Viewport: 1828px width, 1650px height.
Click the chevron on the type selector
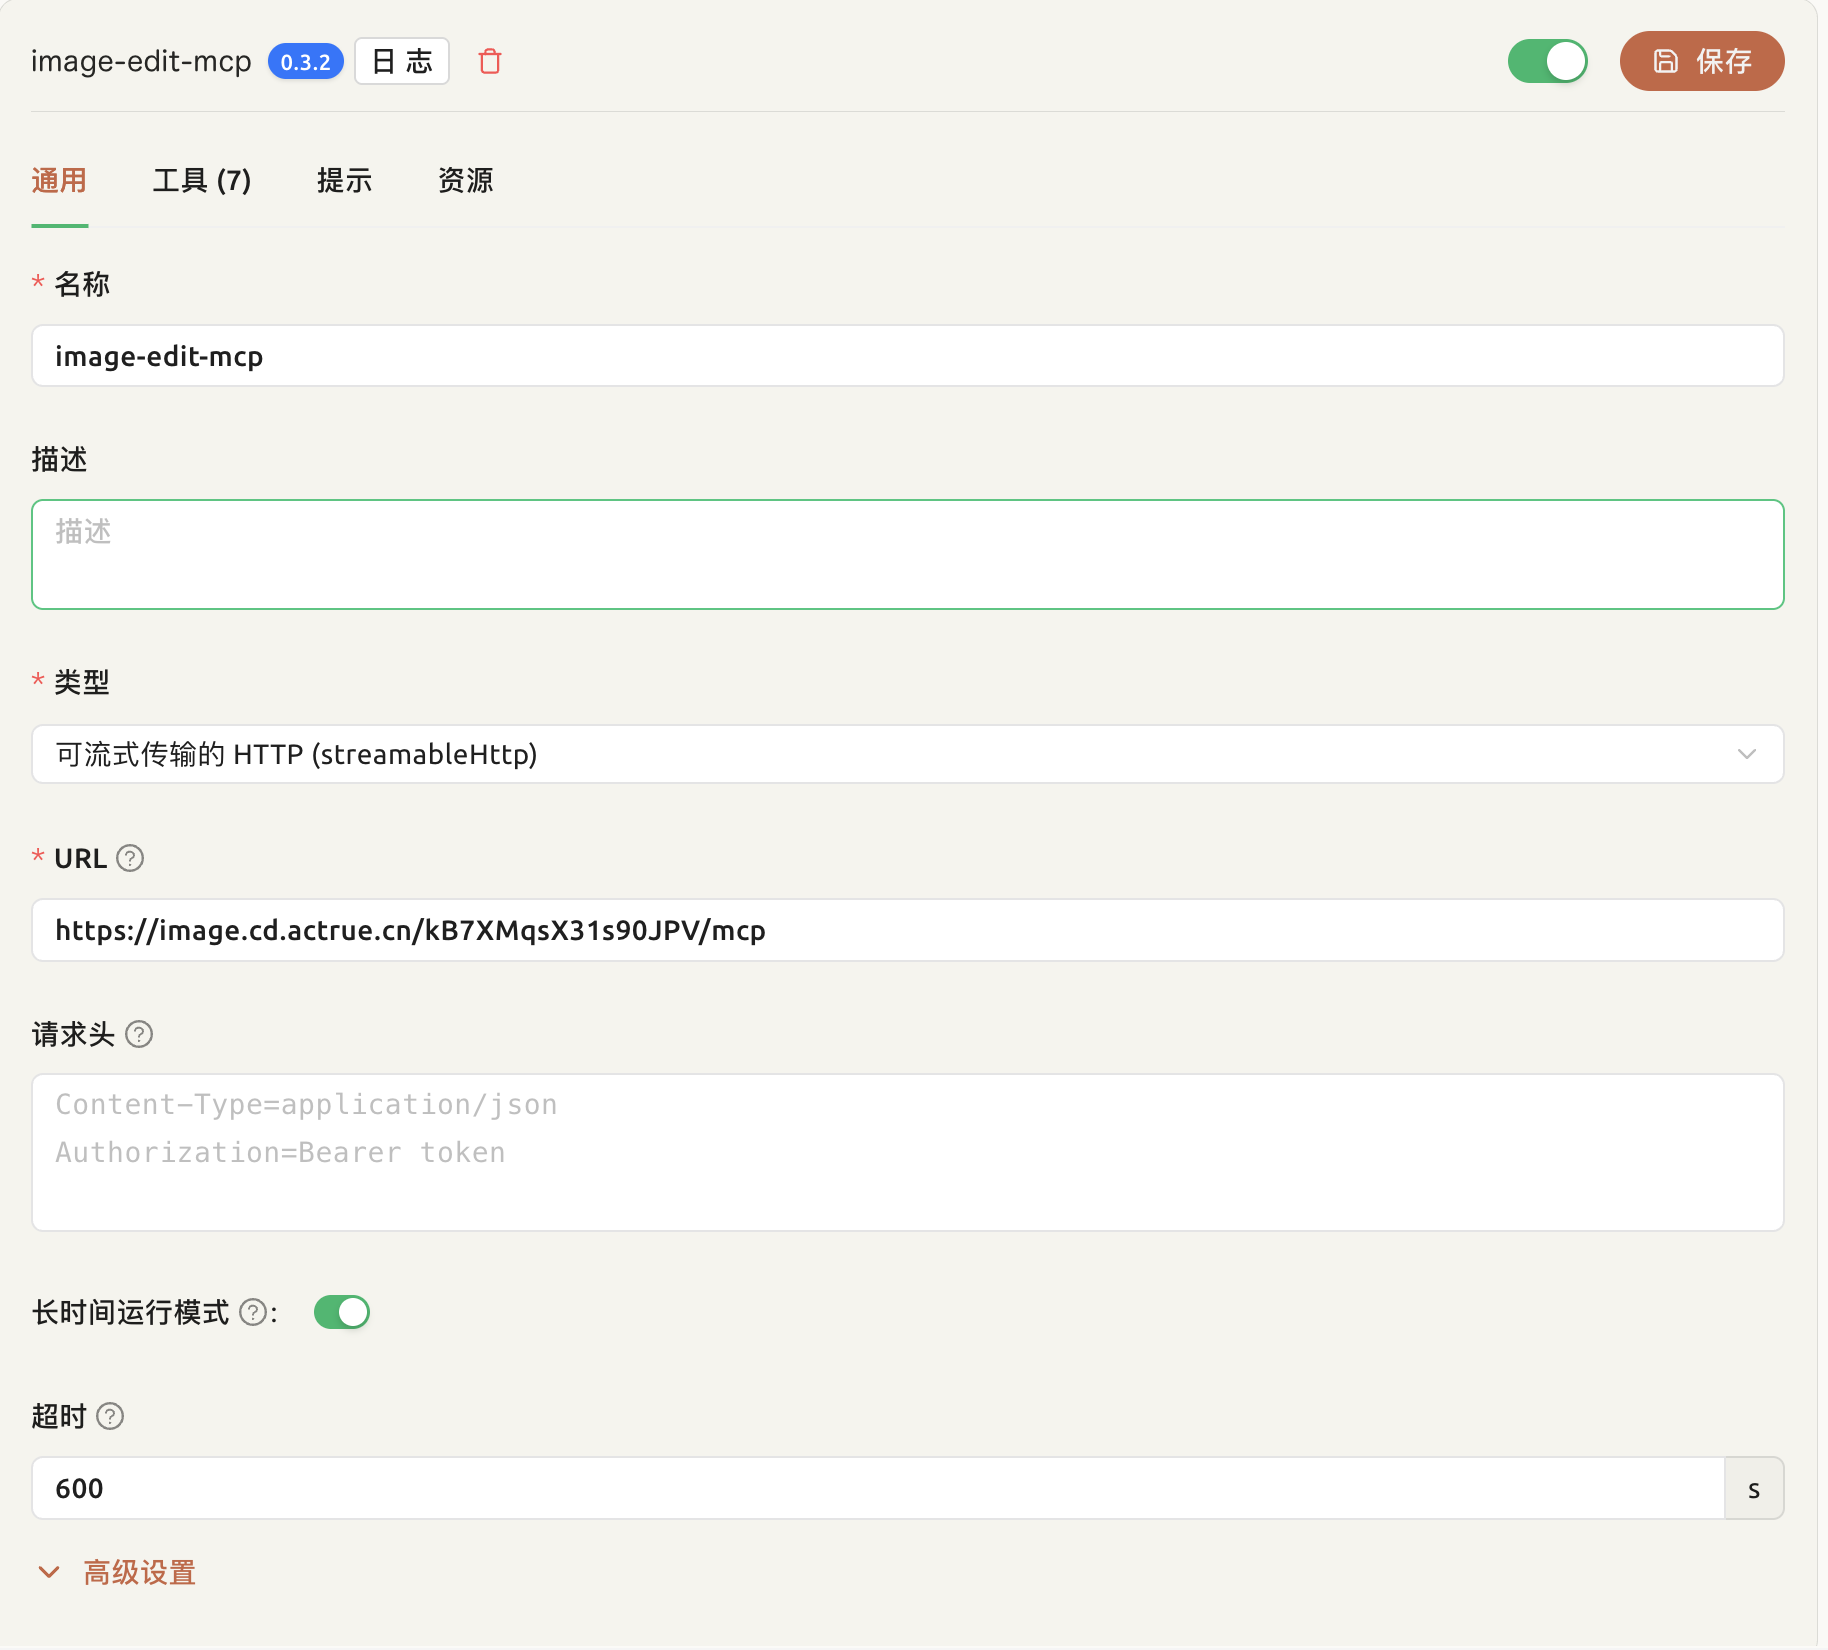click(1747, 754)
